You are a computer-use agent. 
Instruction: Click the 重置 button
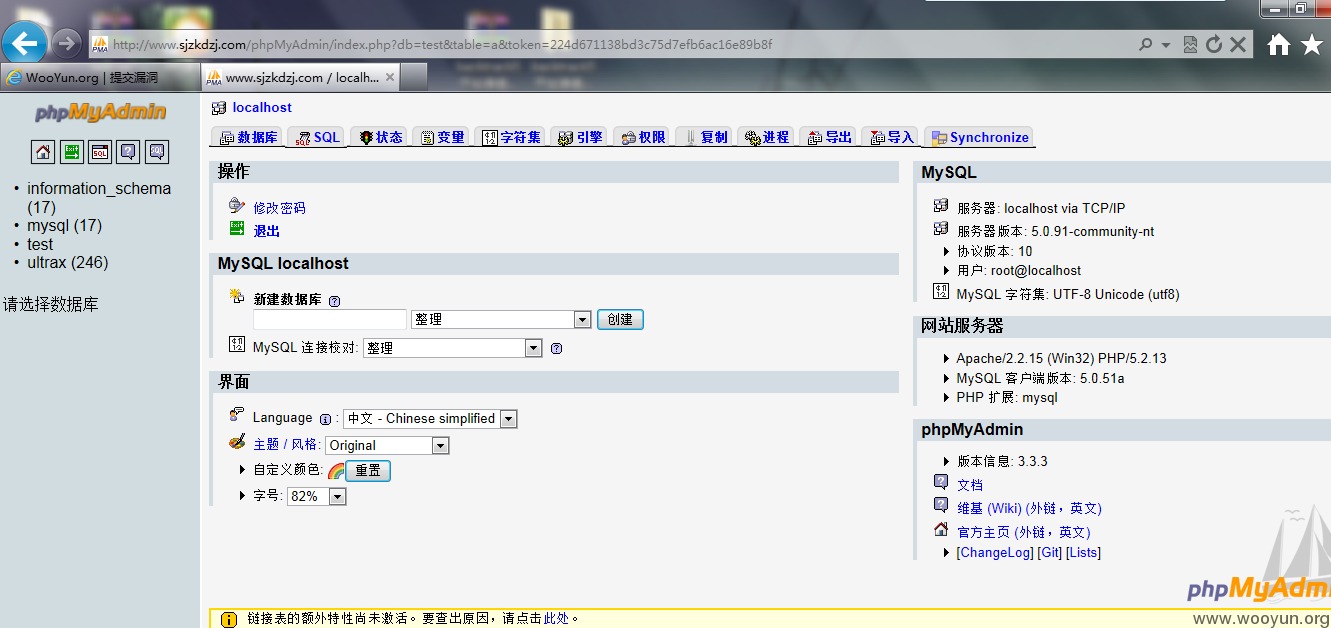click(368, 470)
